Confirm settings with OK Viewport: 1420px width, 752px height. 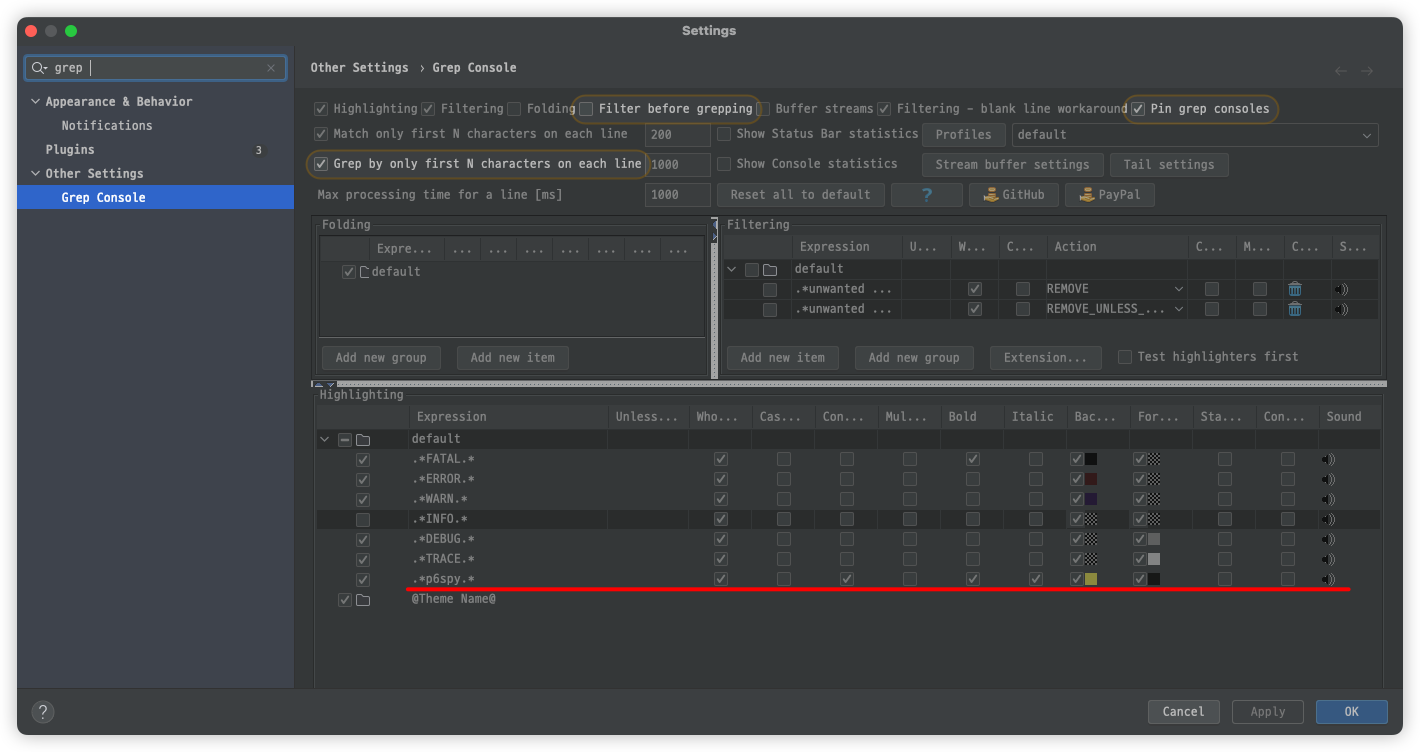(x=1352, y=712)
